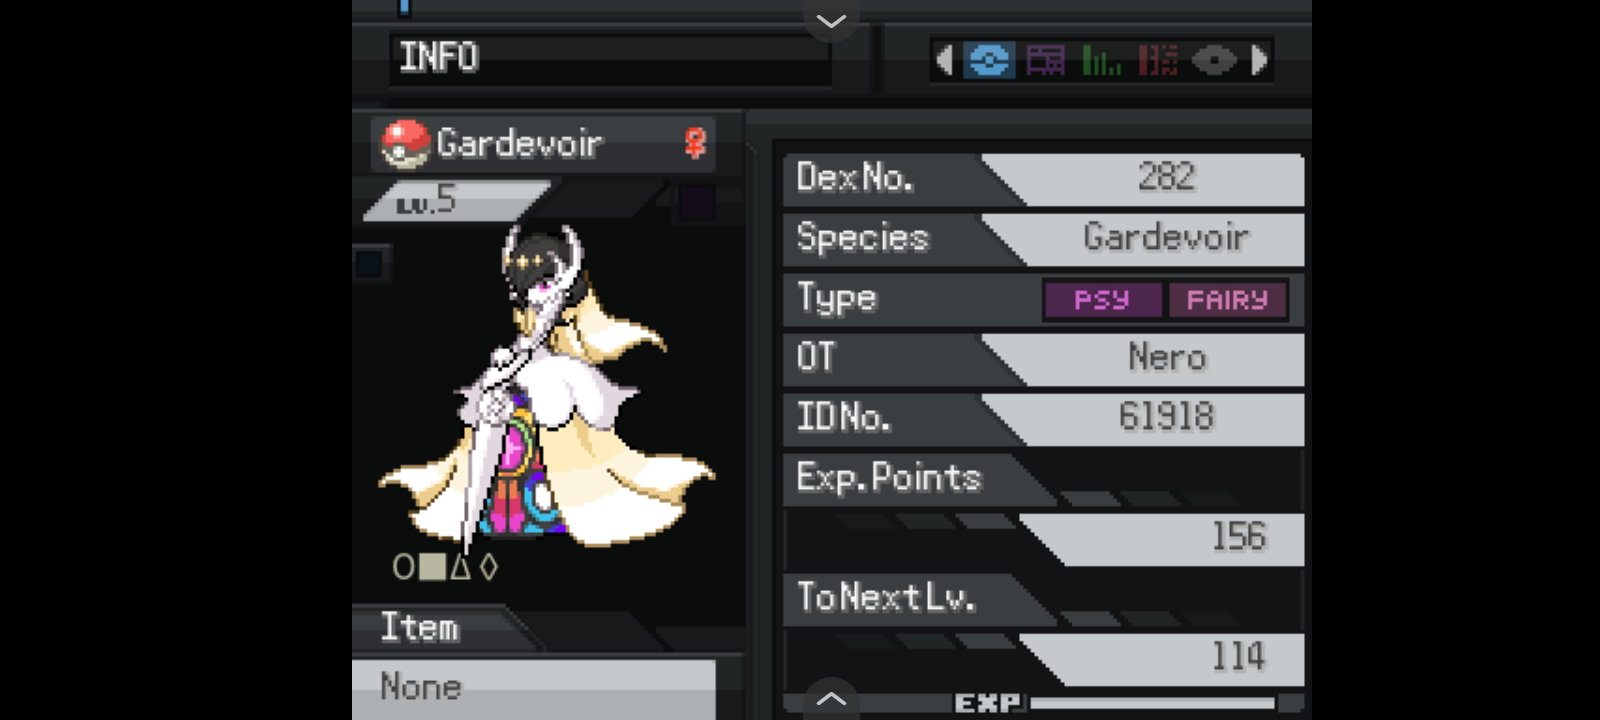This screenshot has width=1600, height=720.
Task: Expand the bottom upward chevron handle
Action: [x=831, y=699]
